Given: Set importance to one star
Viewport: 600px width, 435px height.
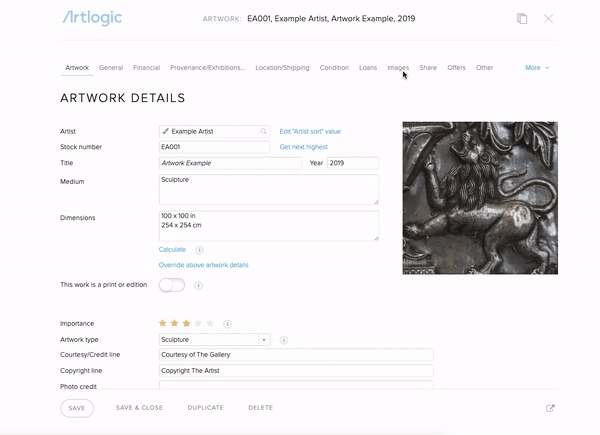Looking at the screenshot, I should point(163,323).
